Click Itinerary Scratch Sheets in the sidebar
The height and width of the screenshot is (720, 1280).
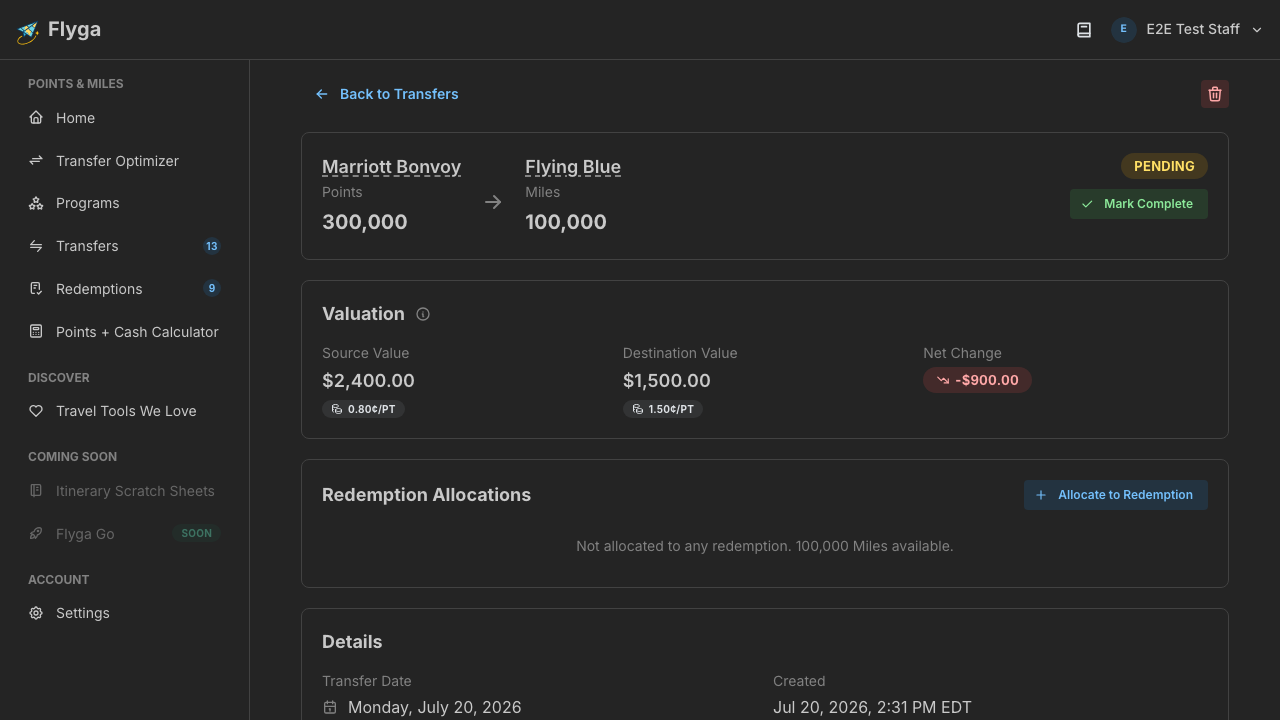pyautogui.click(x=124, y=491)
